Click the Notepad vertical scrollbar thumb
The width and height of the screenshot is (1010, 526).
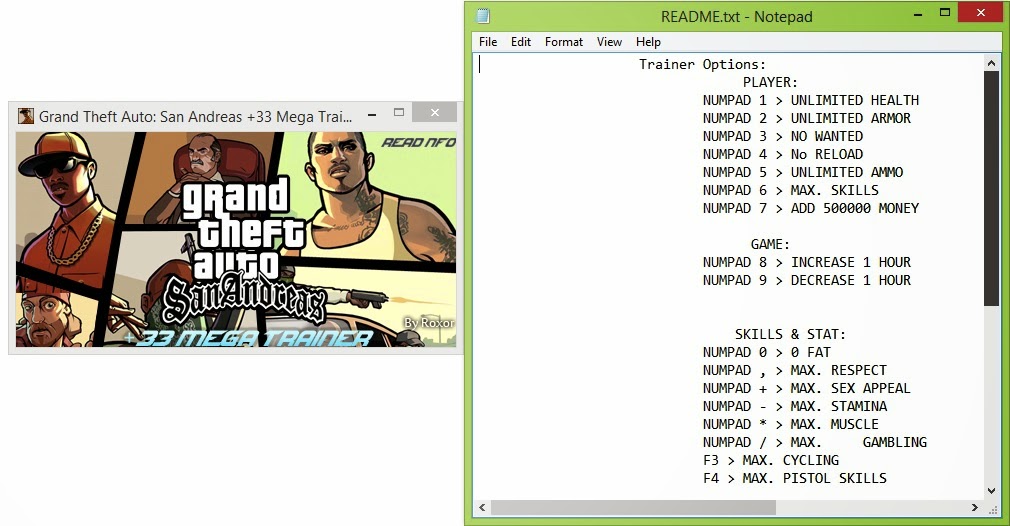coord(991,189)
